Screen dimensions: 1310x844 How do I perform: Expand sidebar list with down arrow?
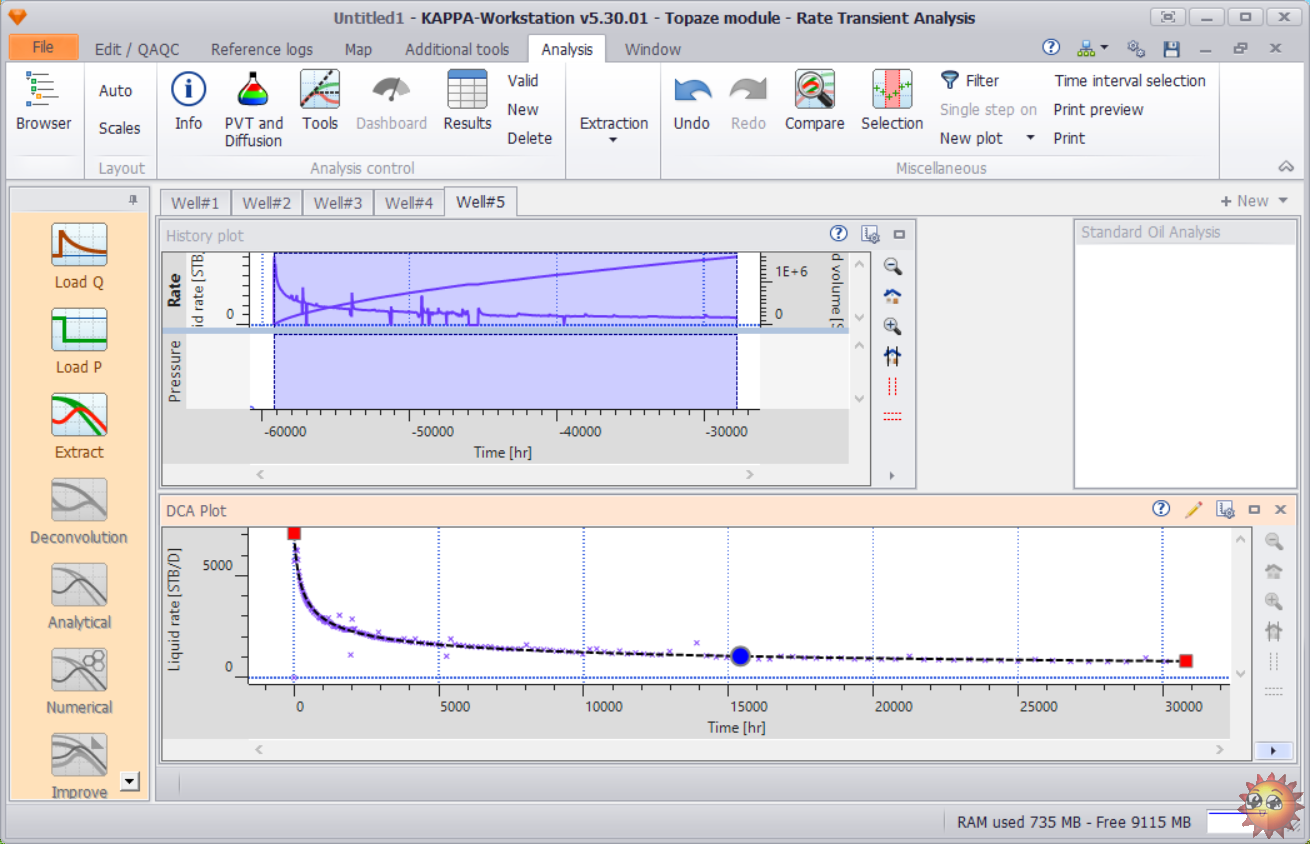pos(128,781)
